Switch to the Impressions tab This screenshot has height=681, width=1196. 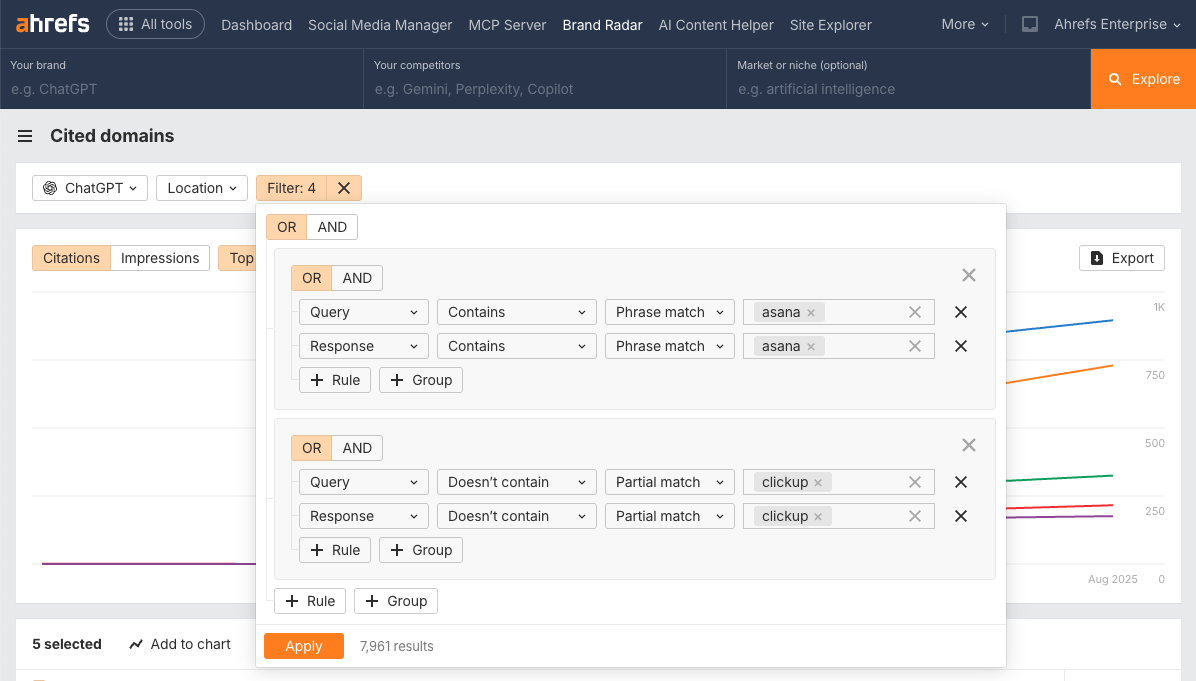[x=159, y=257]
